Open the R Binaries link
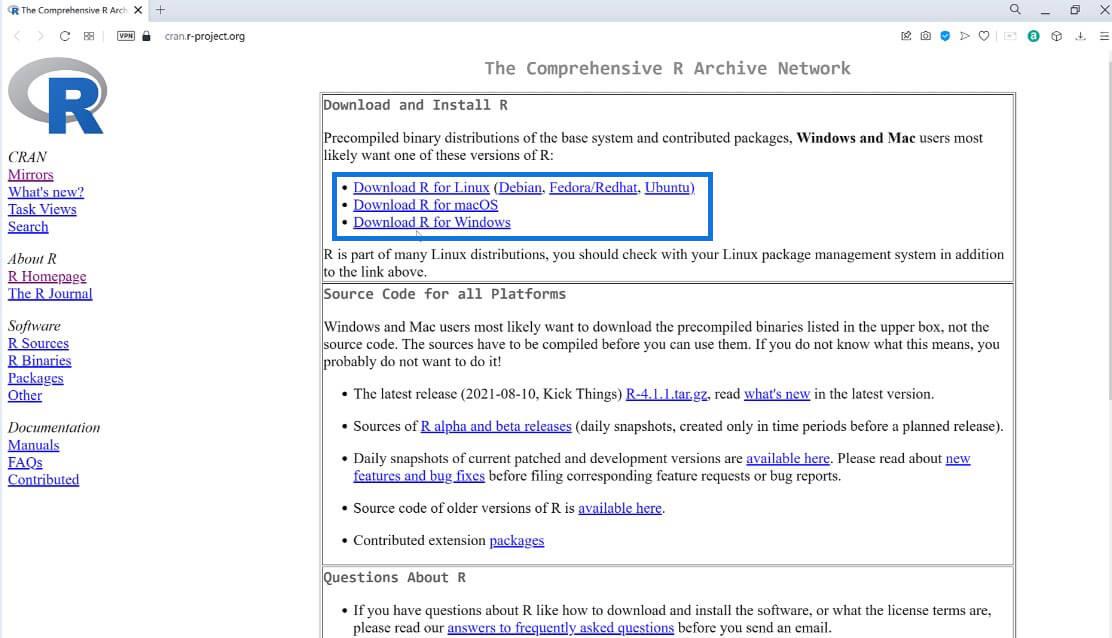Image resolution: width=1112 pixels, height=638 pixels. tap(40, 361)
